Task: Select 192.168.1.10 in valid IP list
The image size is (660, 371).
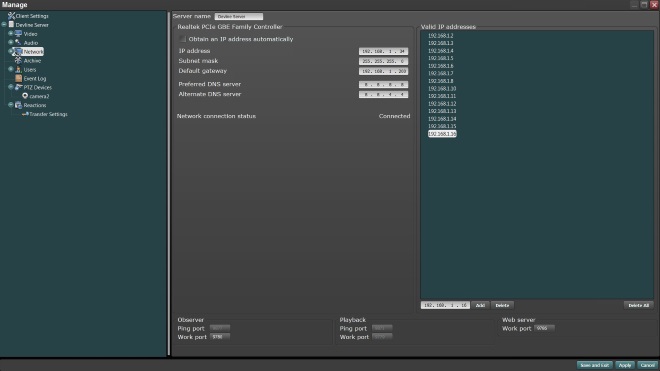Action: tap(442, 88)
